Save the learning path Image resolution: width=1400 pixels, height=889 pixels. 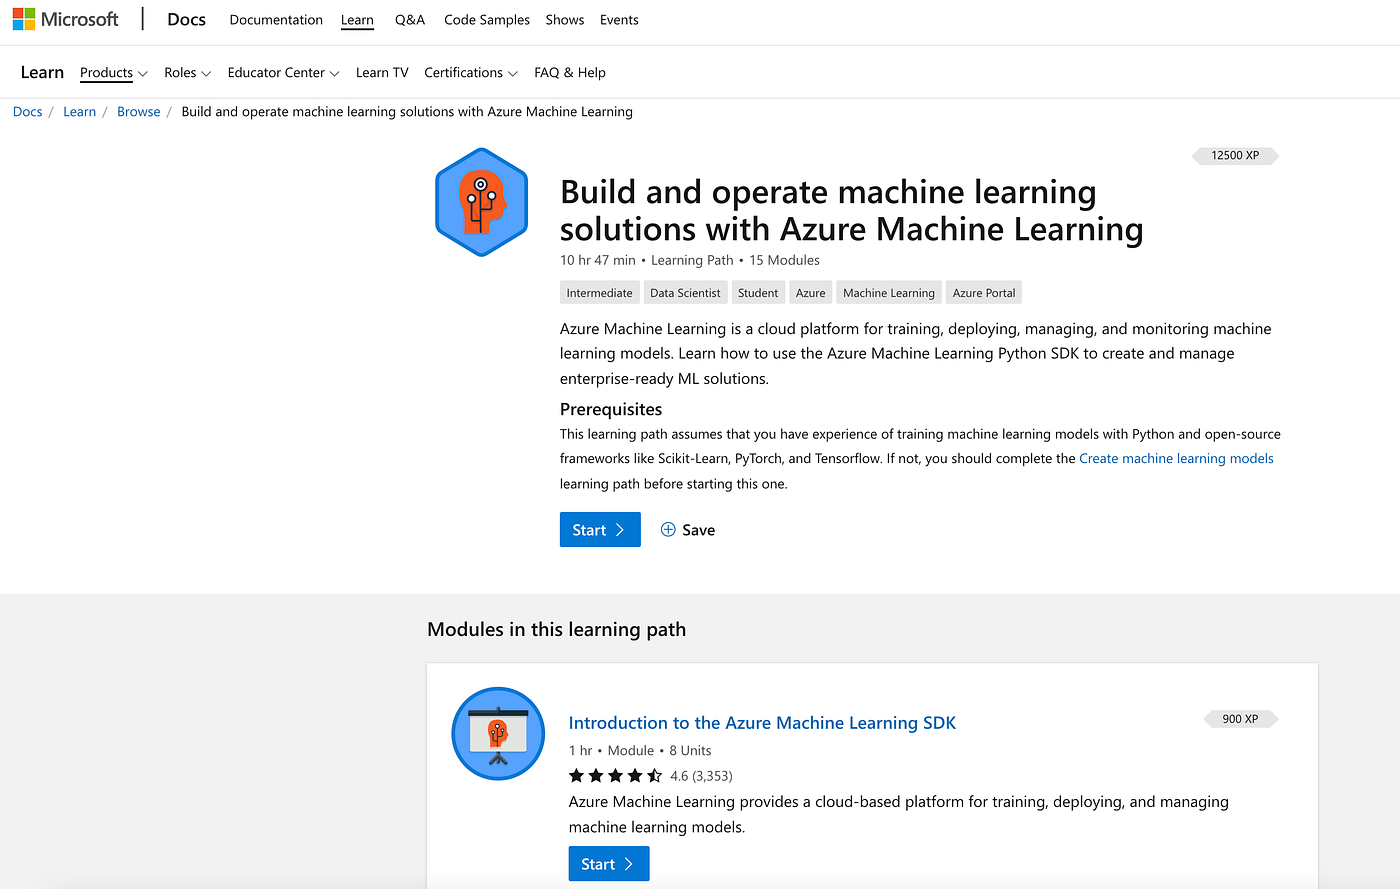pos(688,530)
